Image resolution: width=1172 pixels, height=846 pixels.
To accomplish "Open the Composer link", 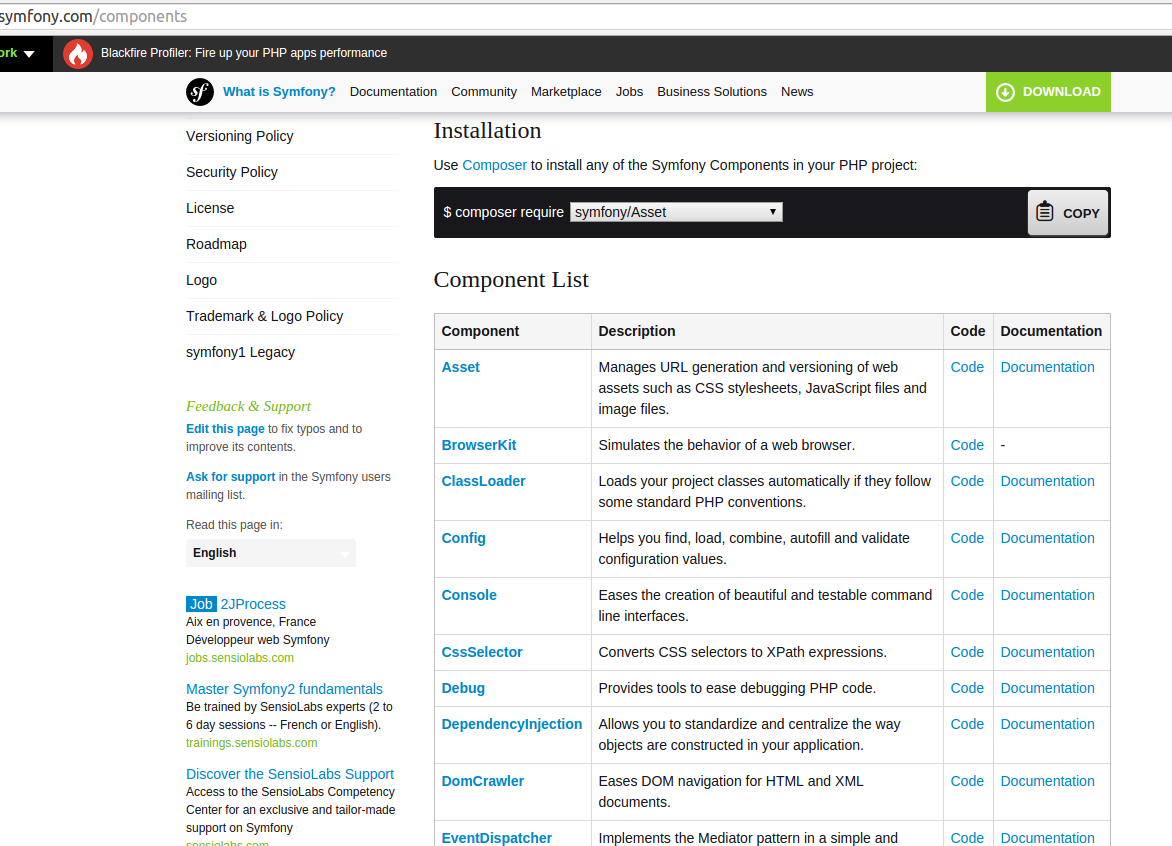I will pos(494,165).
